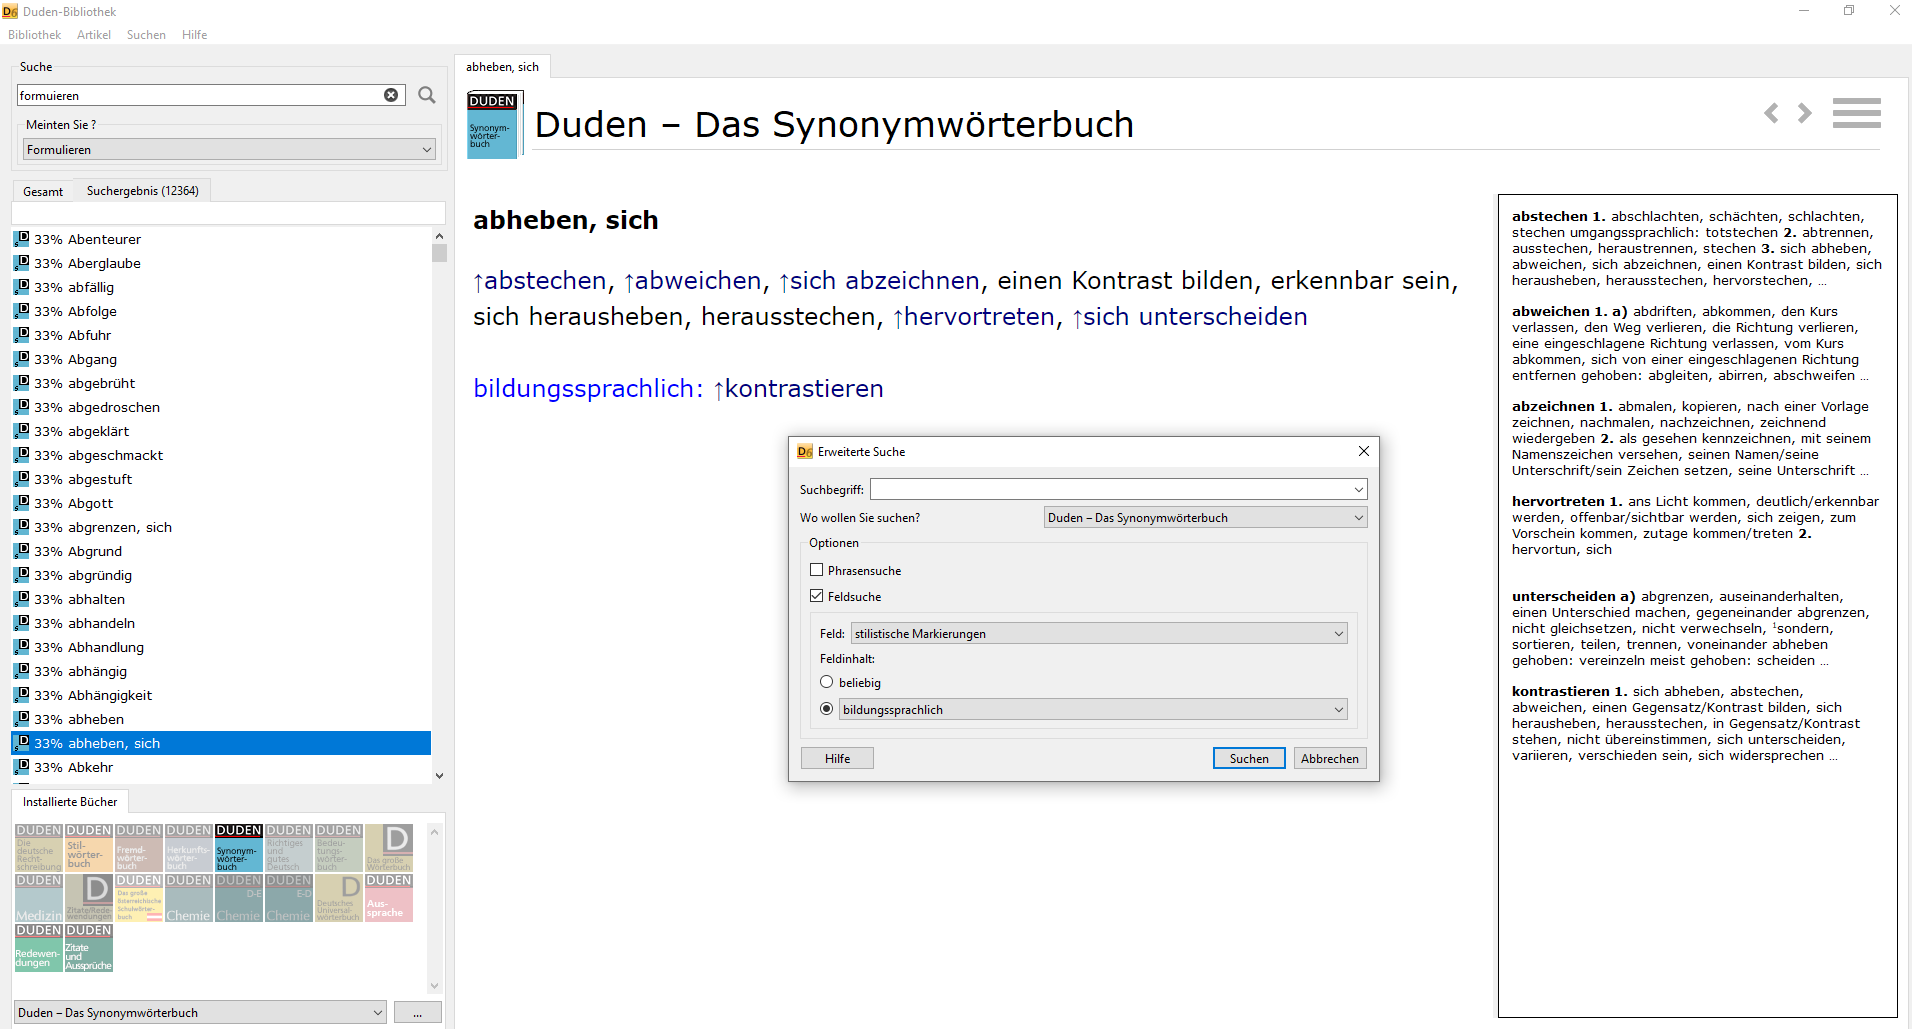The height and width of the screenshot is (1029, 1912).
Task: Open the hamburger menu in article header
Action: 1857,113
